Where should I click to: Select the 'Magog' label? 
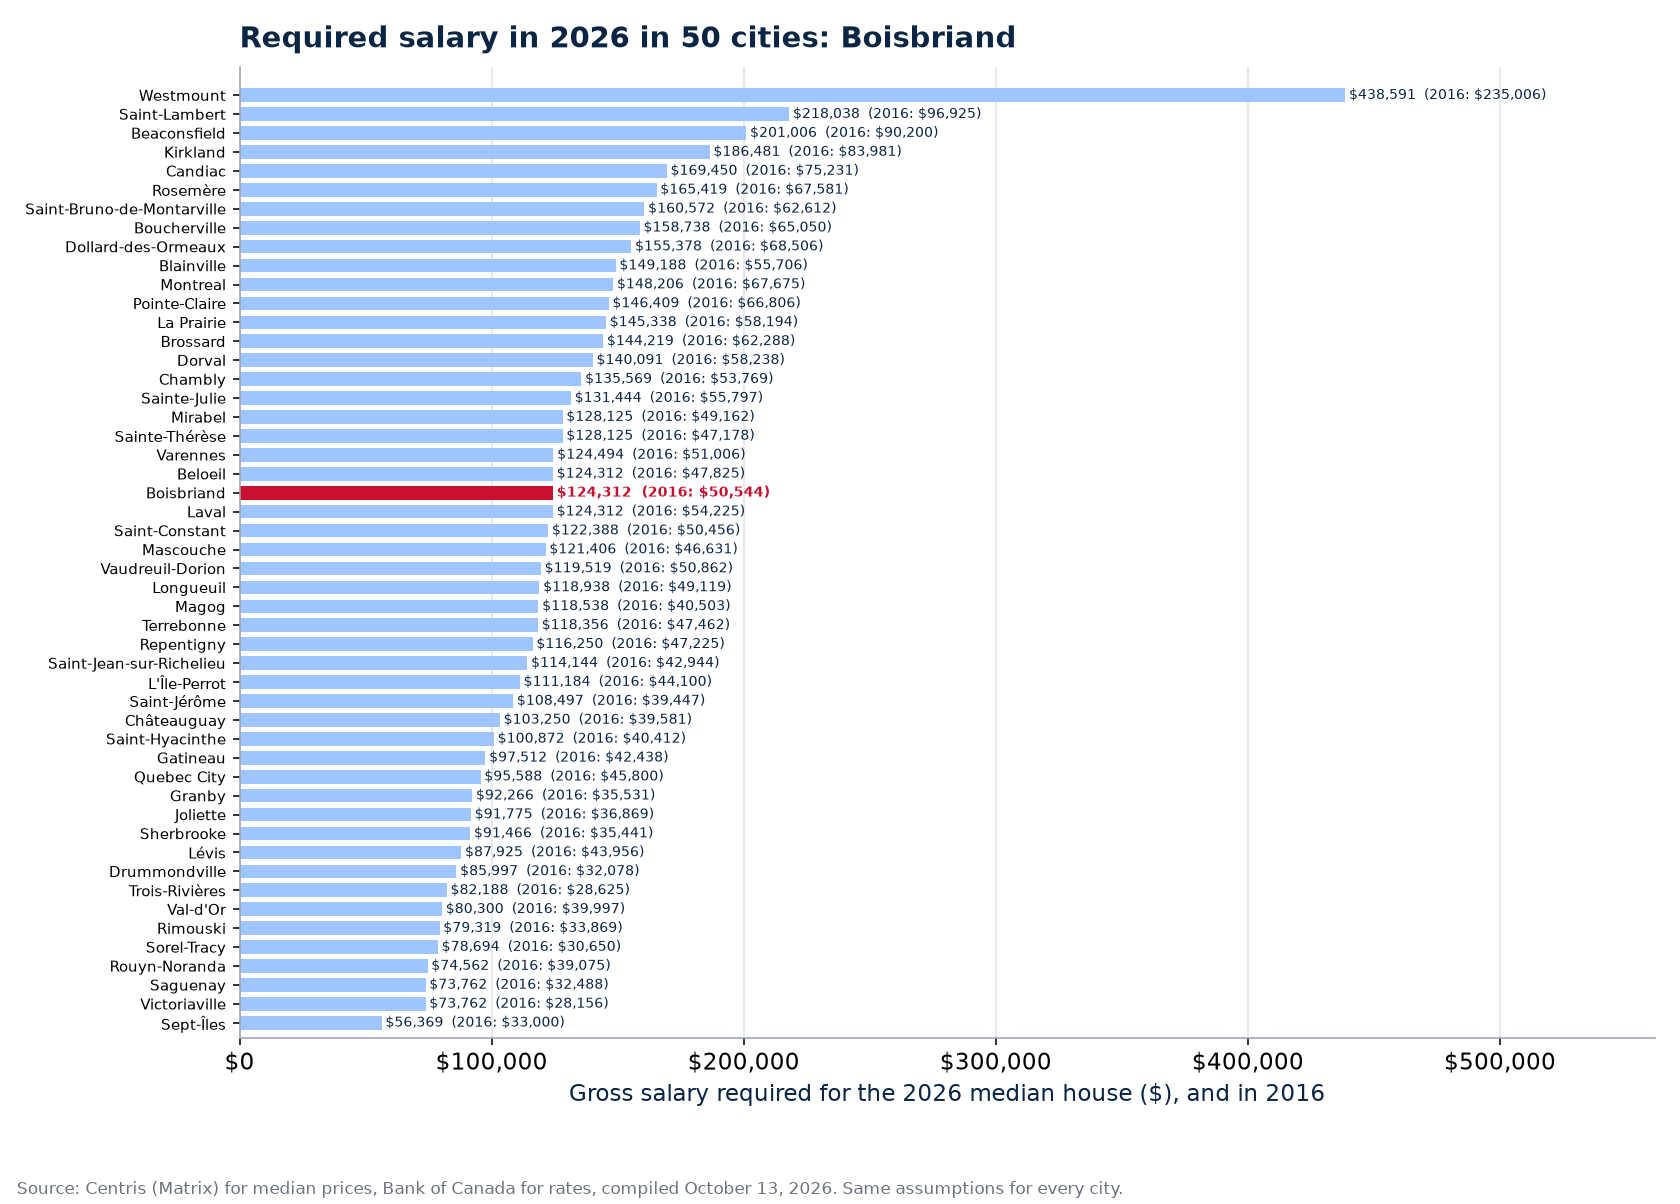[201, 607]
